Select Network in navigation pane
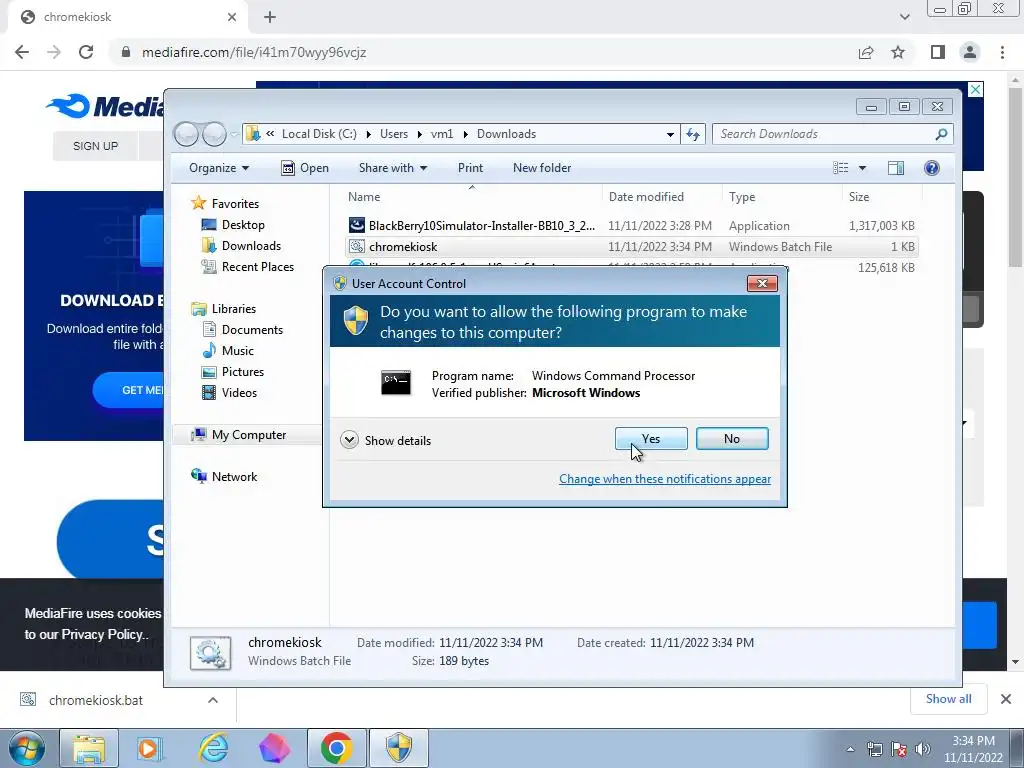The height and width of the screenshot is (768, 1024). pyautogui.click(x=223, y=477)
